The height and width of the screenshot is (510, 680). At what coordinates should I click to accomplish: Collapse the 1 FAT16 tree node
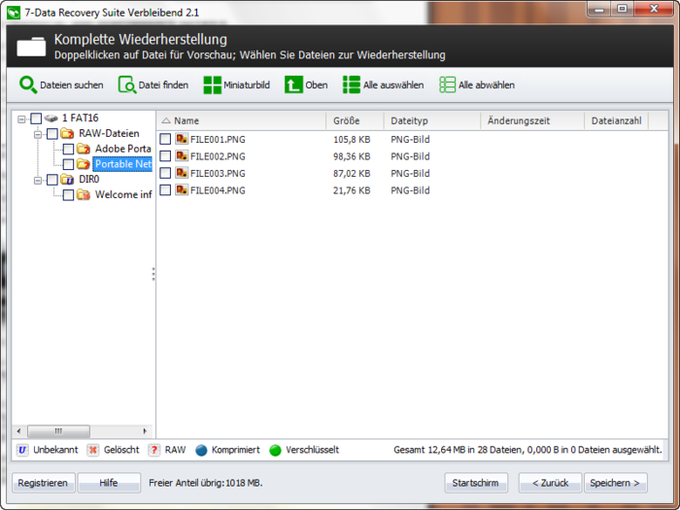coord(21,118)
